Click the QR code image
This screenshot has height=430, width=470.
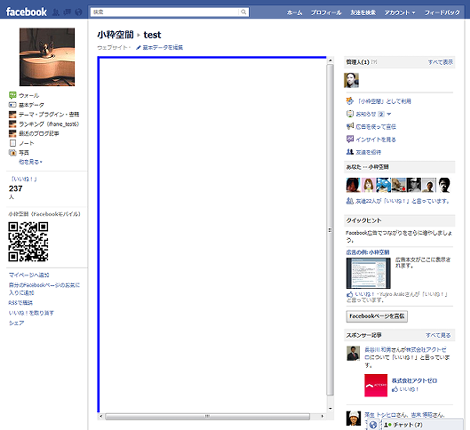(28, 242)
